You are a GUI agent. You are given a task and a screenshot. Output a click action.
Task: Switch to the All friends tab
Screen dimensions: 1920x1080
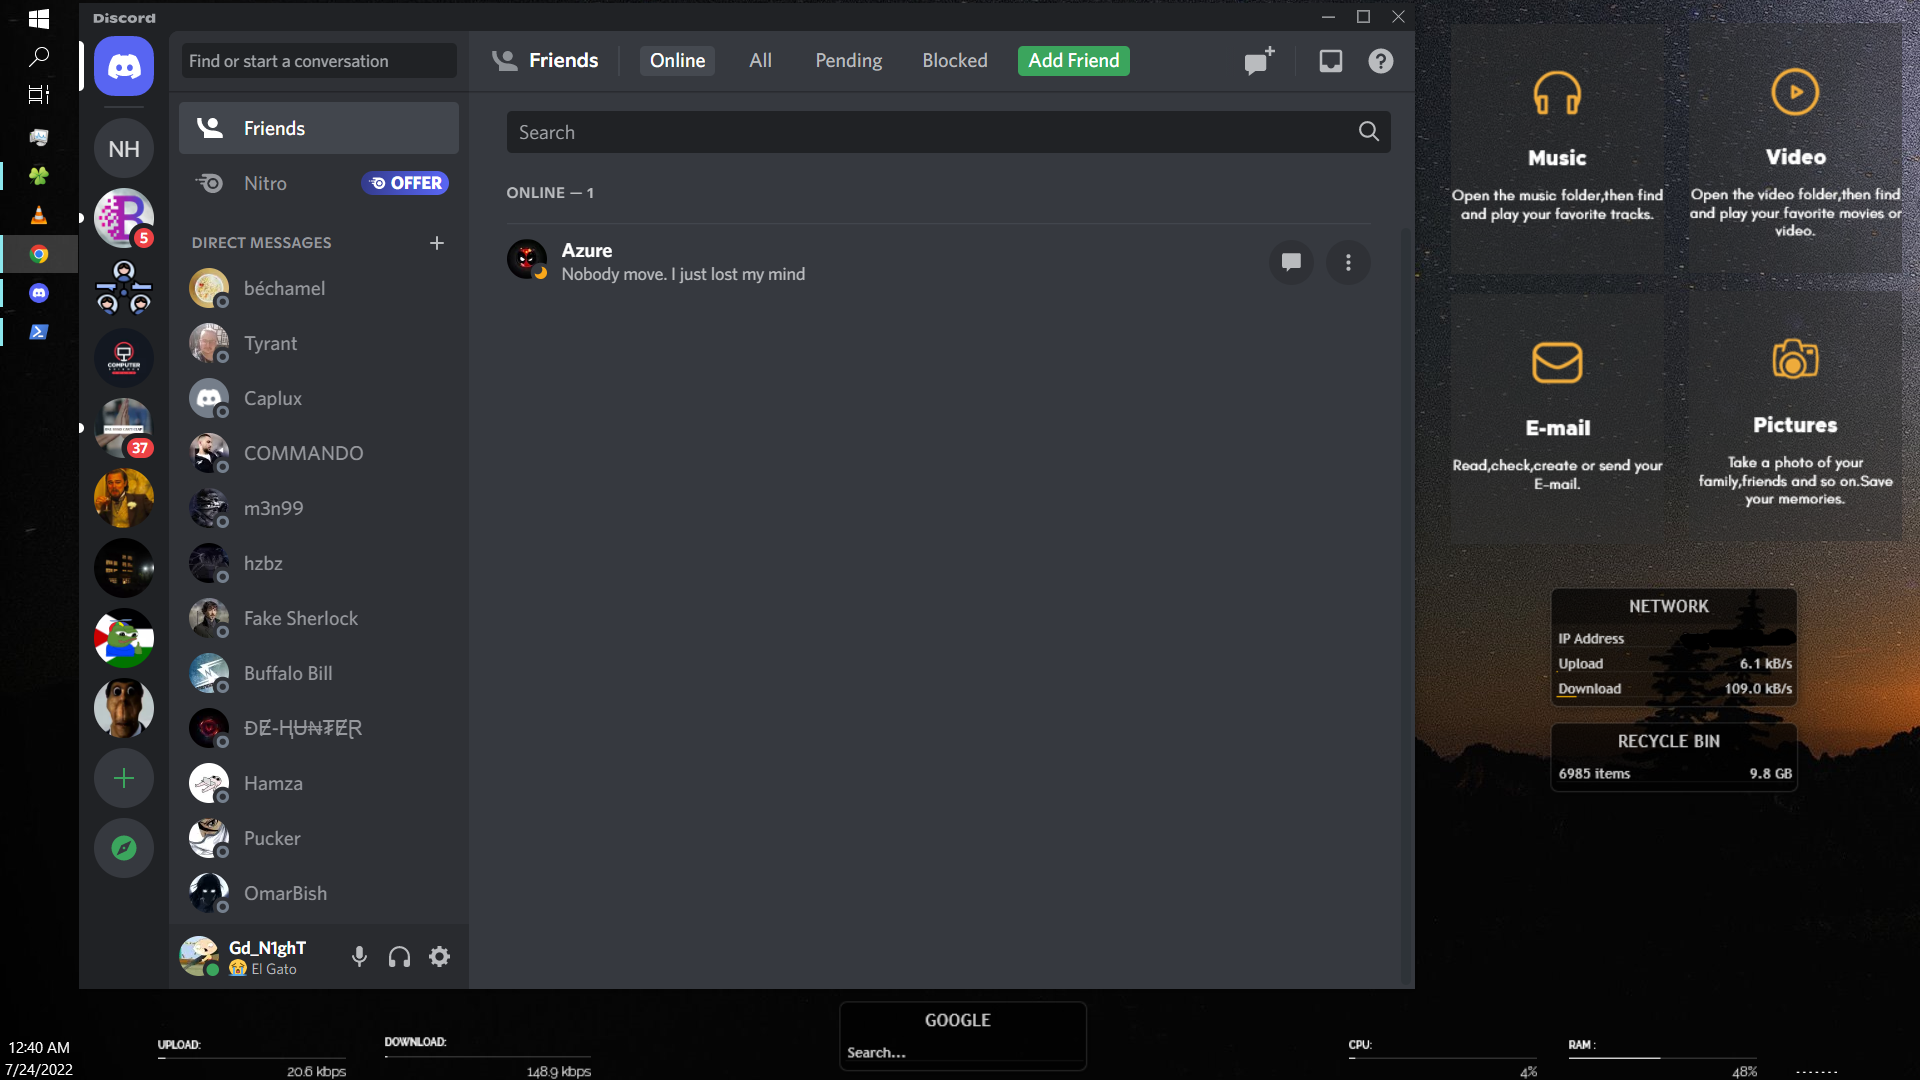(760, 61)
